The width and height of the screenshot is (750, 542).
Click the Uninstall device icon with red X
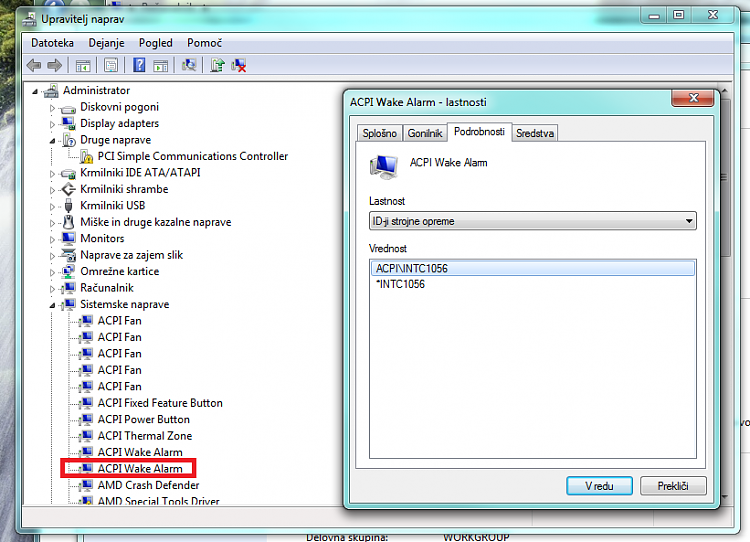pos(239,65)
